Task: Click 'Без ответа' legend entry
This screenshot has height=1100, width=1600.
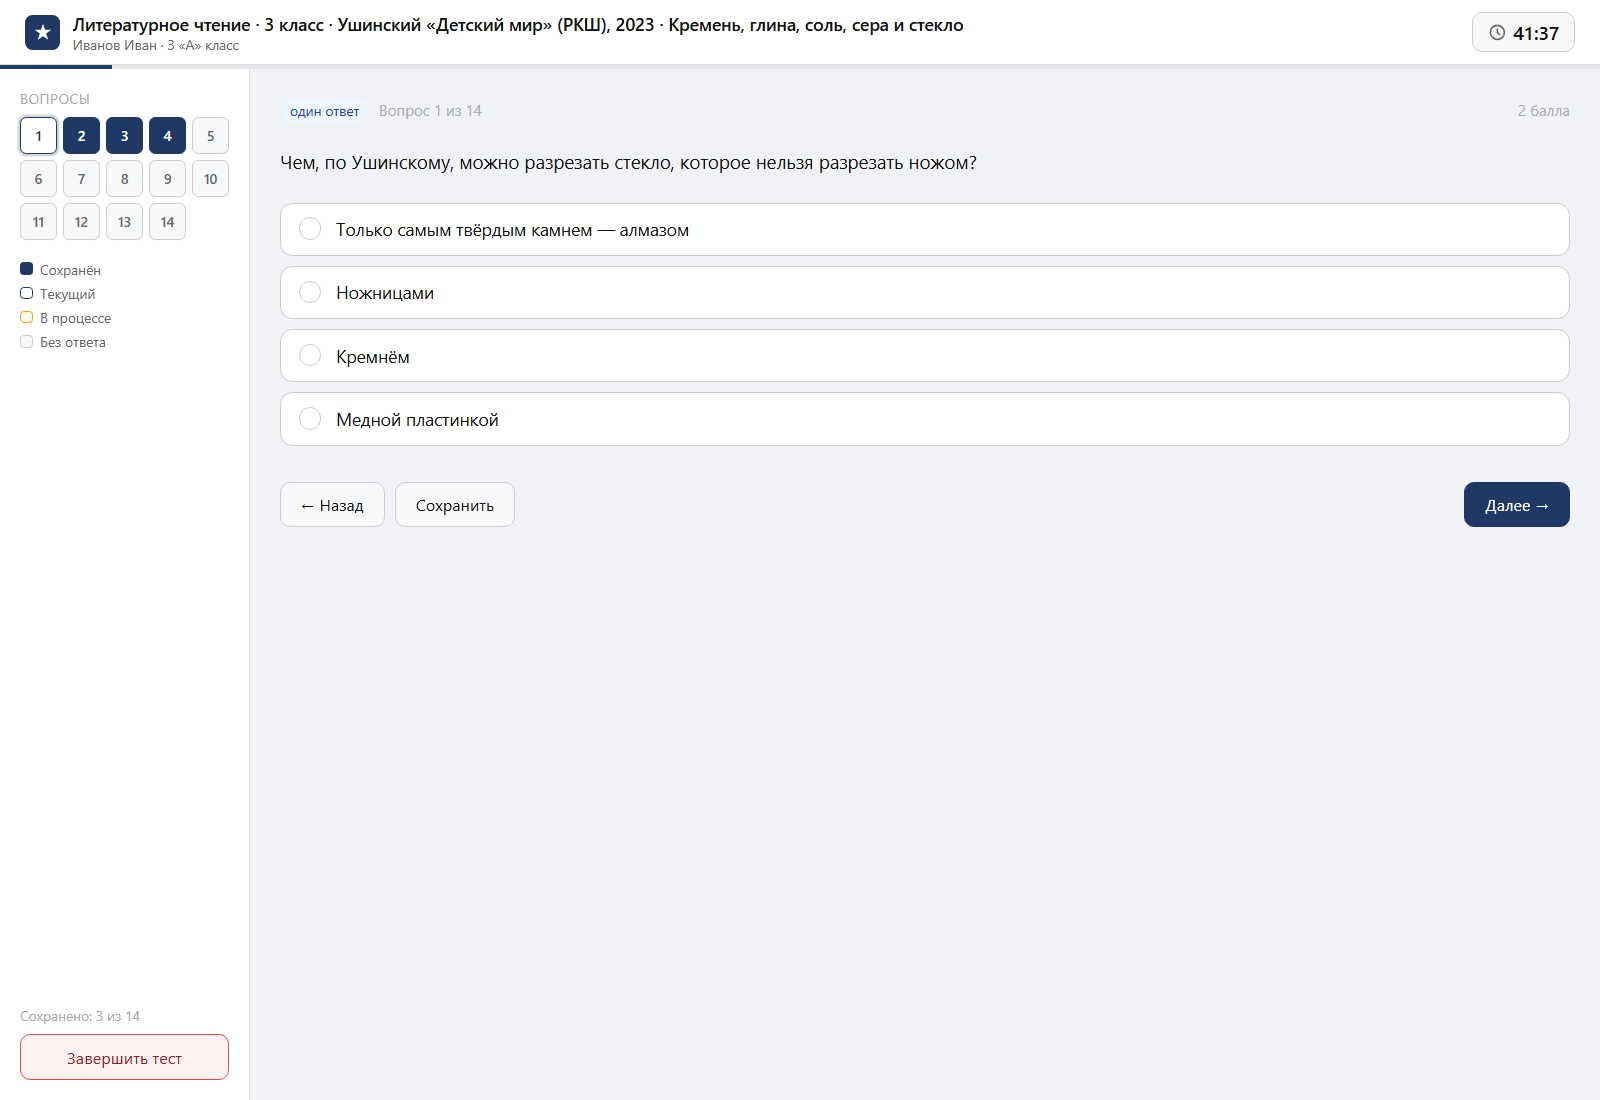Action: pos(63,342)
